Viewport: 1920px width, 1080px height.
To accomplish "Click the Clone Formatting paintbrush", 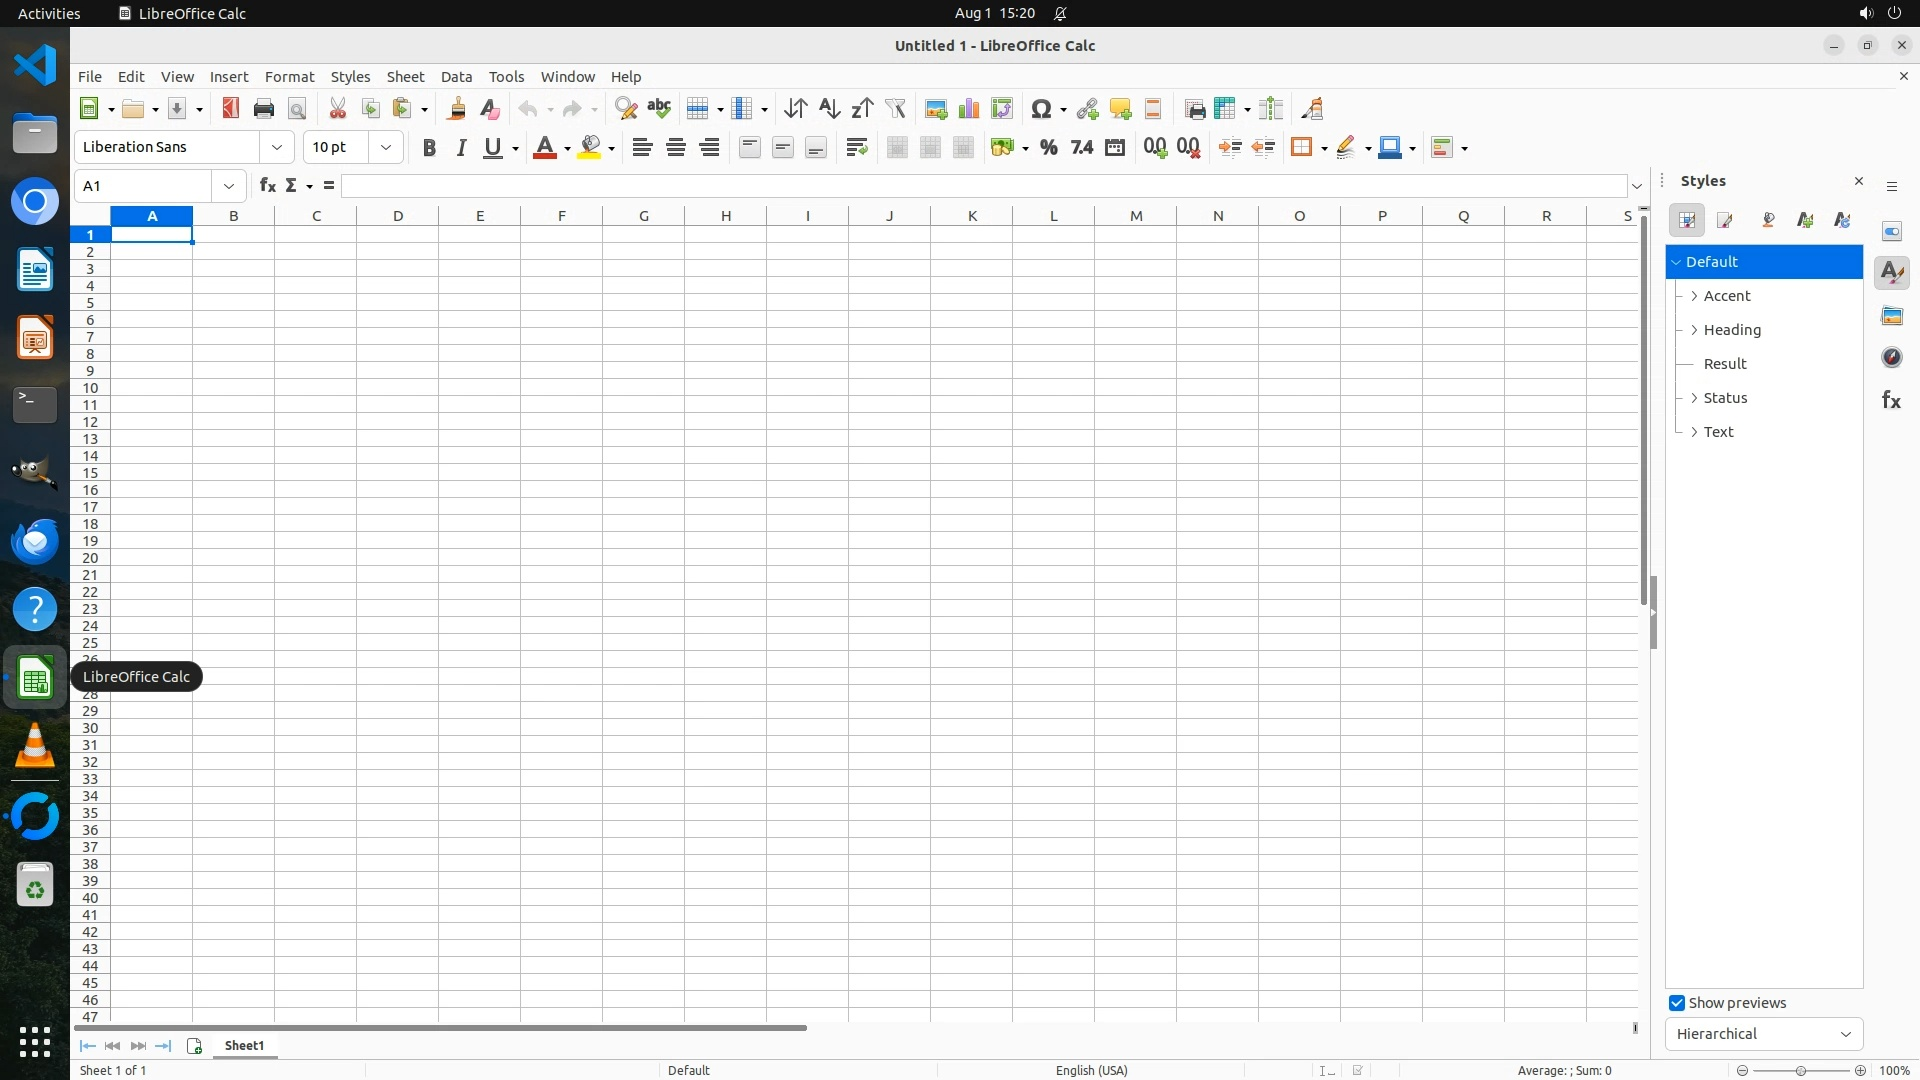I will 457,109.
